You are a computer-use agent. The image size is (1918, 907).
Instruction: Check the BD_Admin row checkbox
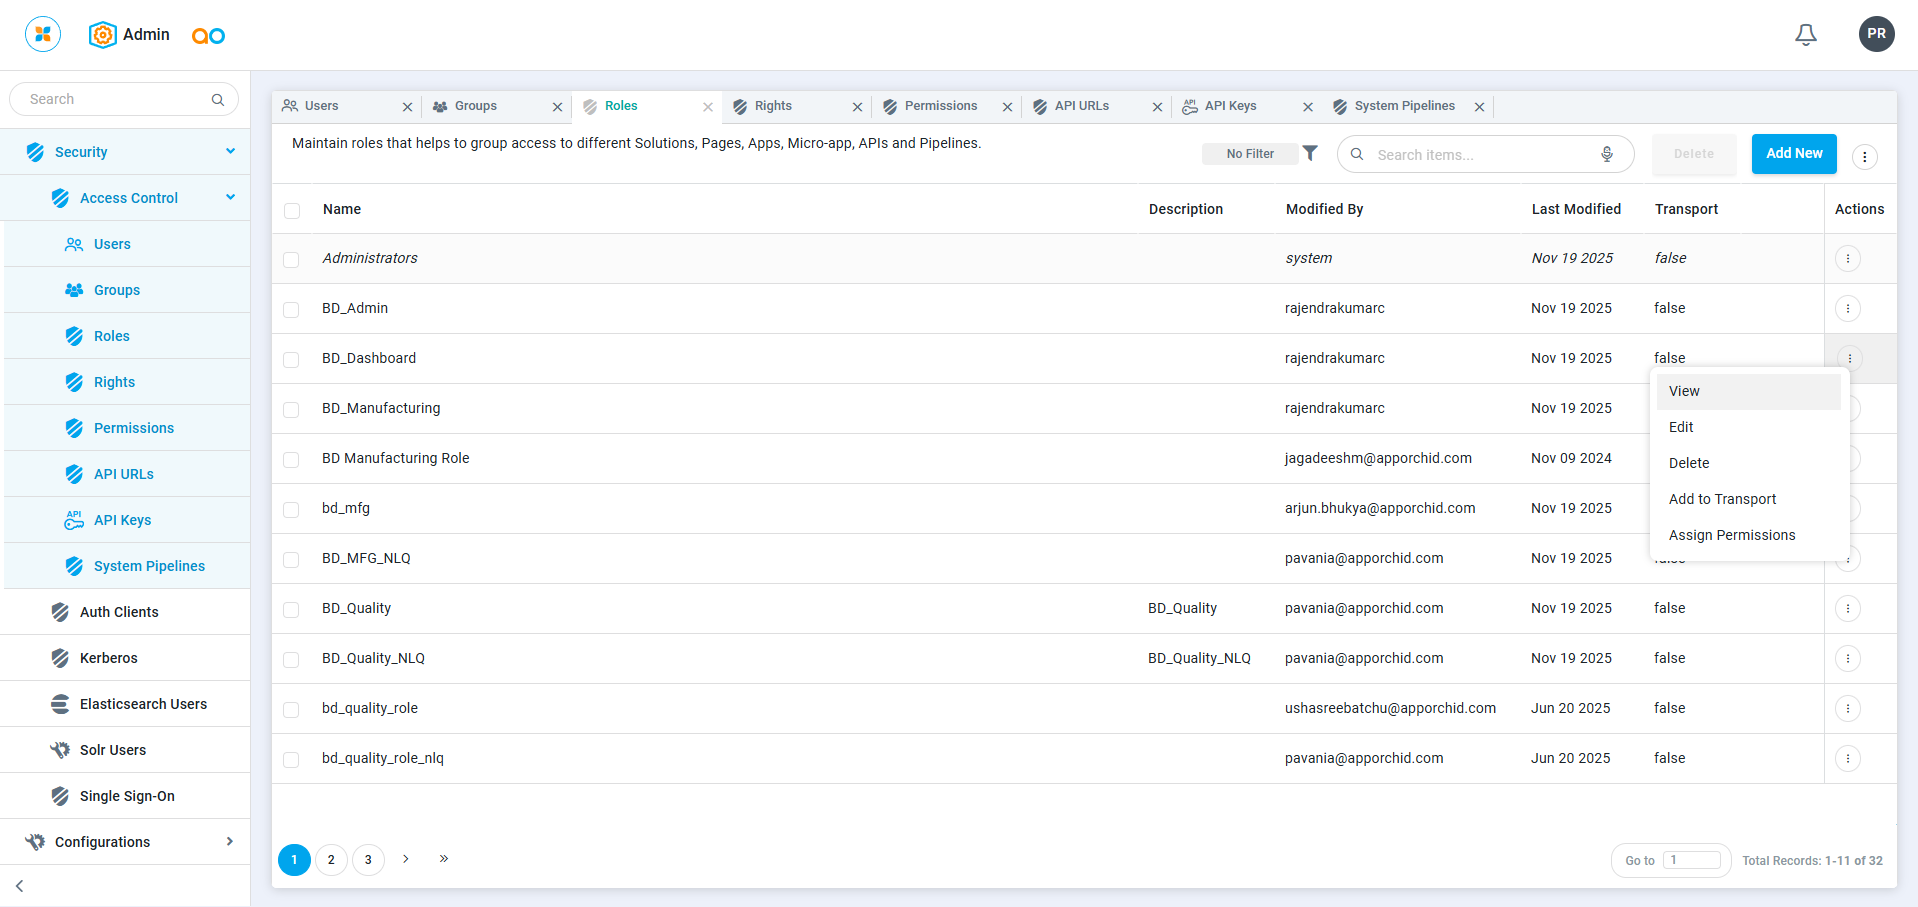pos(291,309)
